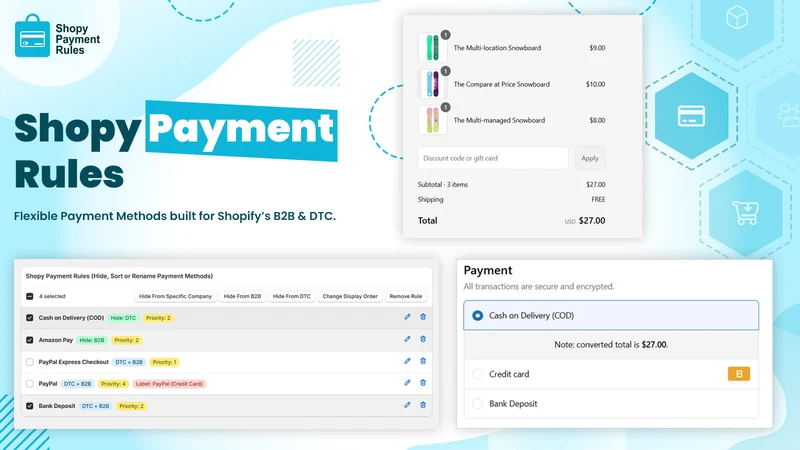Click the Hide From B2B button
This screenshot has width=800, height=450.
pyautogui.click(x=242, y=296)
